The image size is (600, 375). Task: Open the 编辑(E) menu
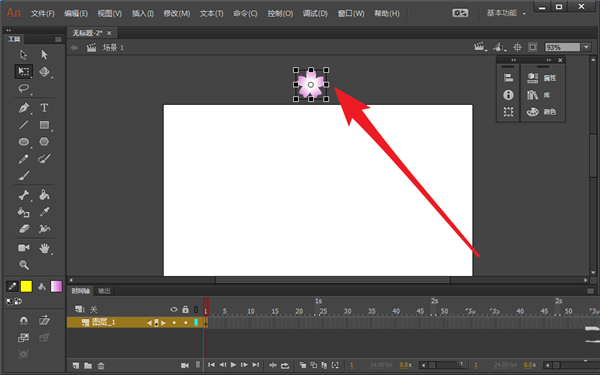tap(76, 13)
